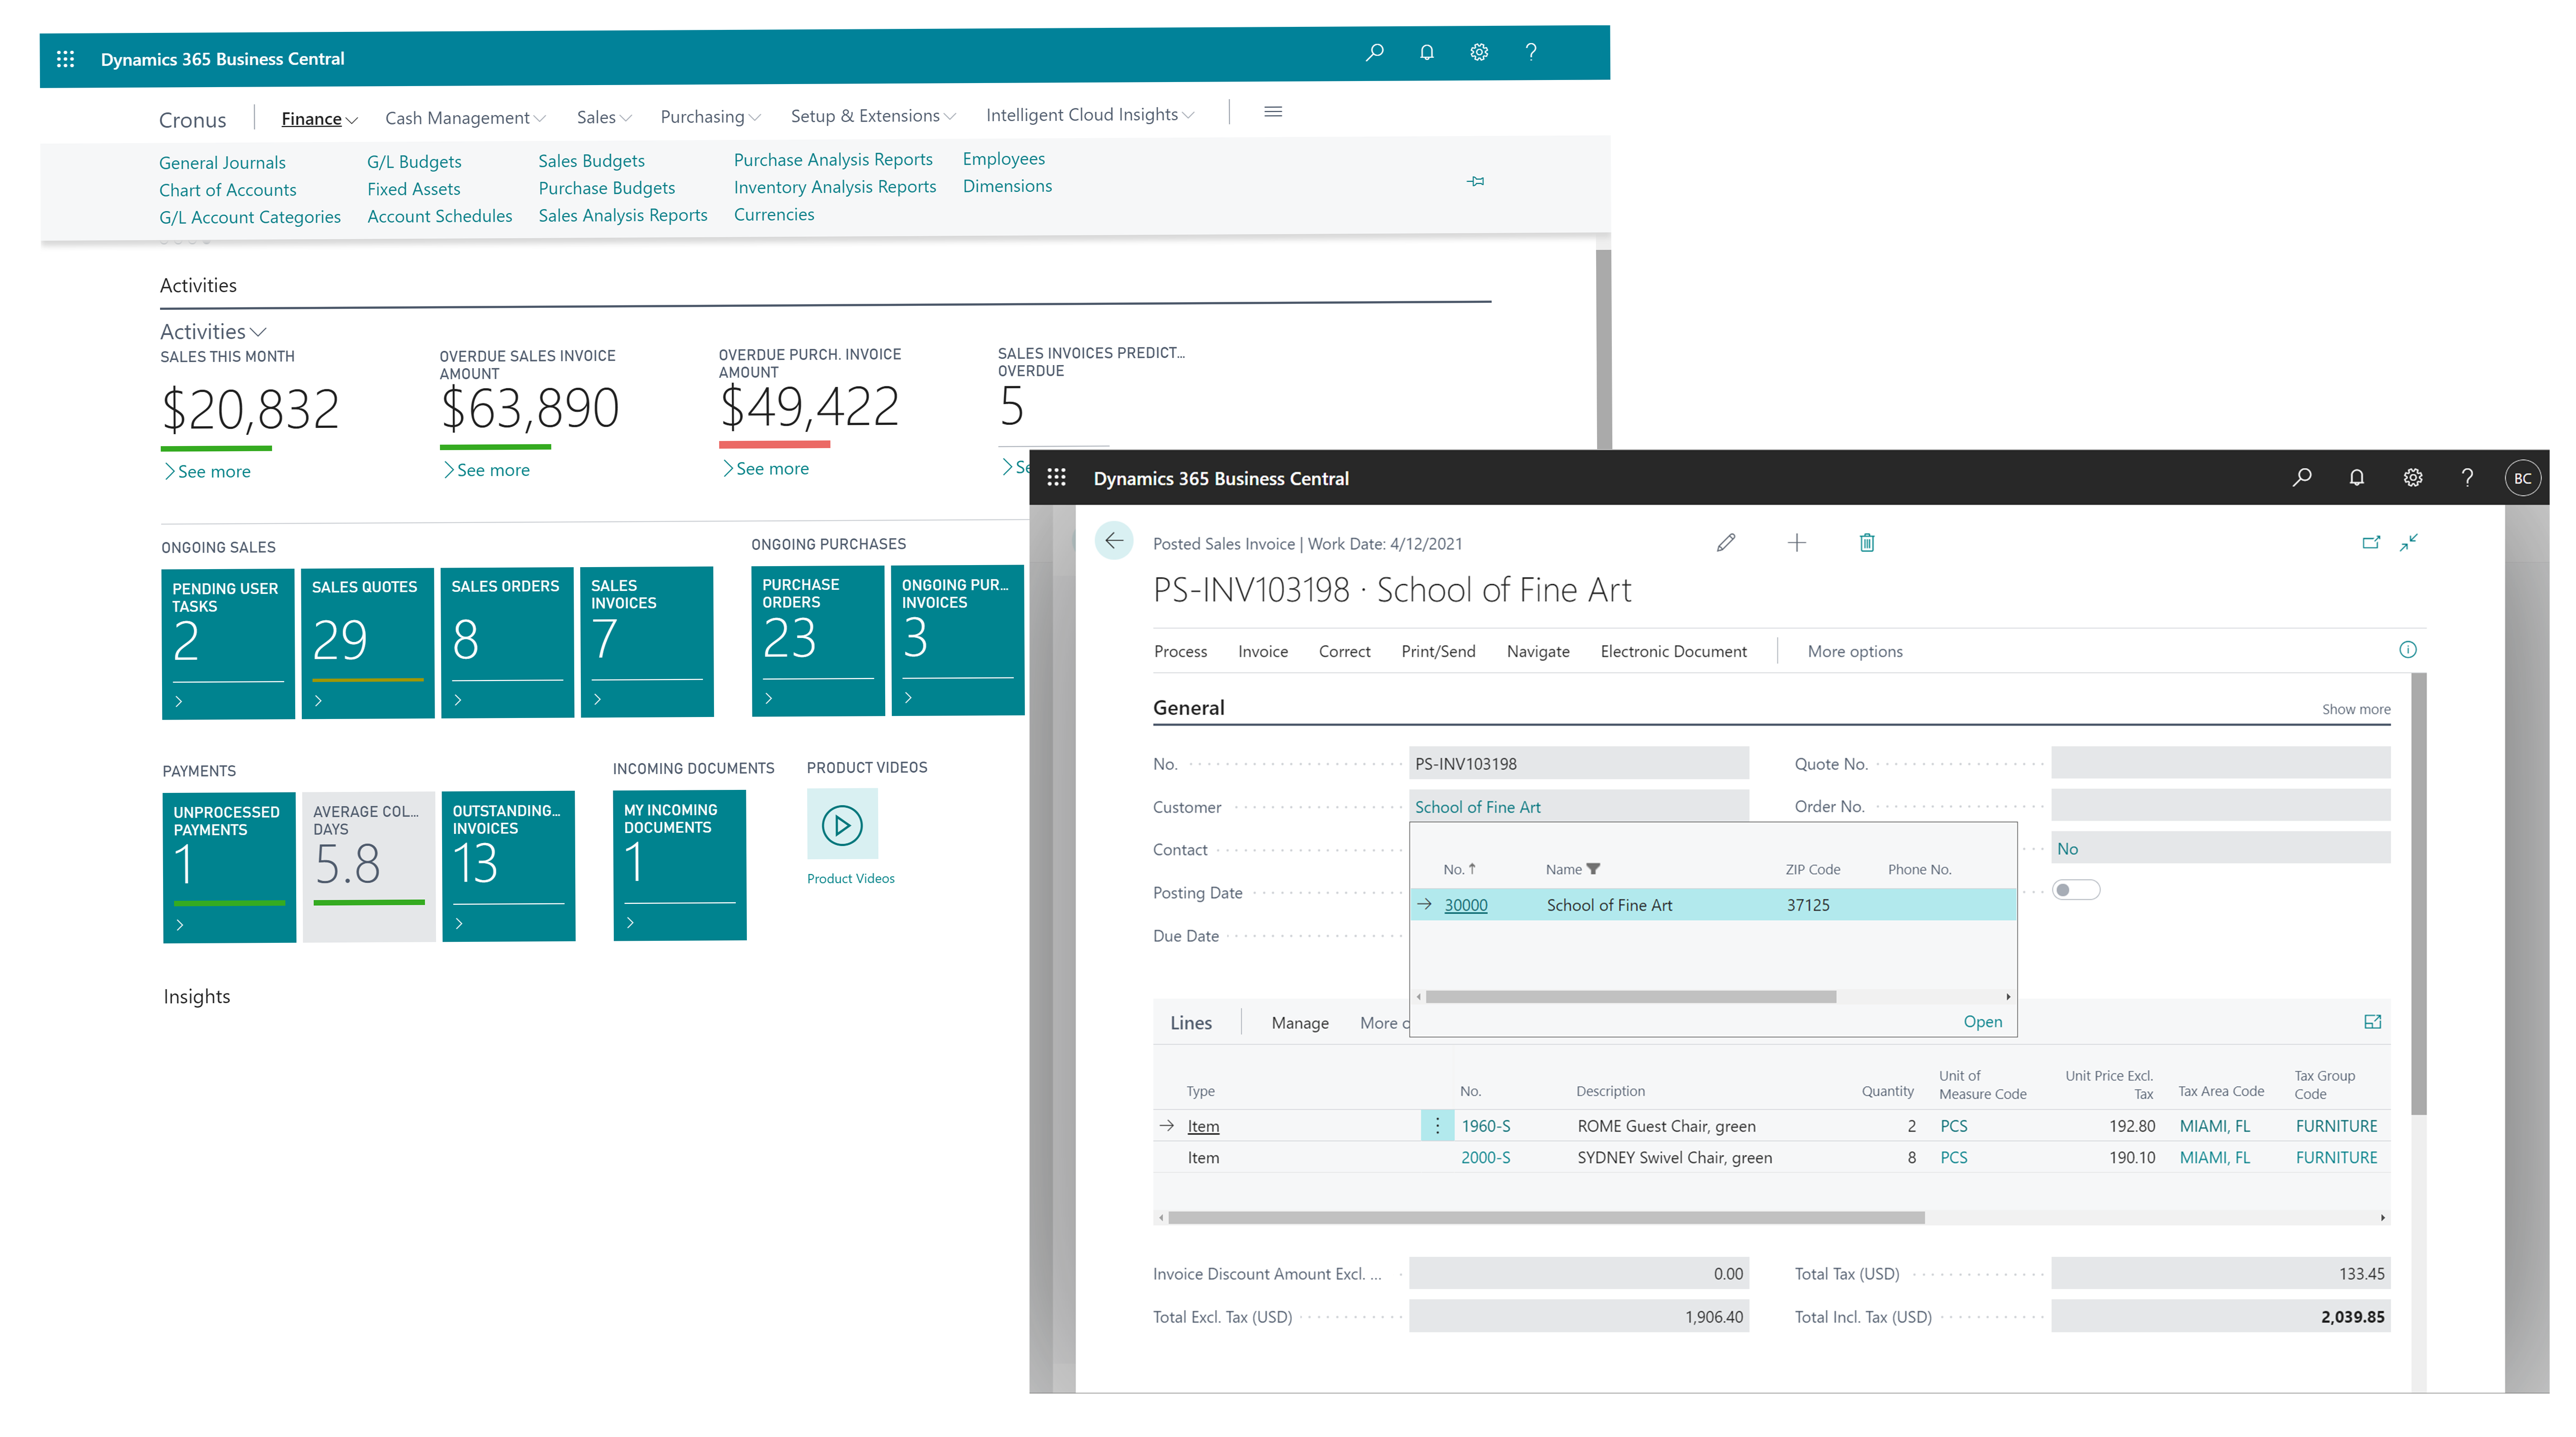Click help icon in dark header bar
Screen dimensions: 2576x1437
coord(2467,477)
